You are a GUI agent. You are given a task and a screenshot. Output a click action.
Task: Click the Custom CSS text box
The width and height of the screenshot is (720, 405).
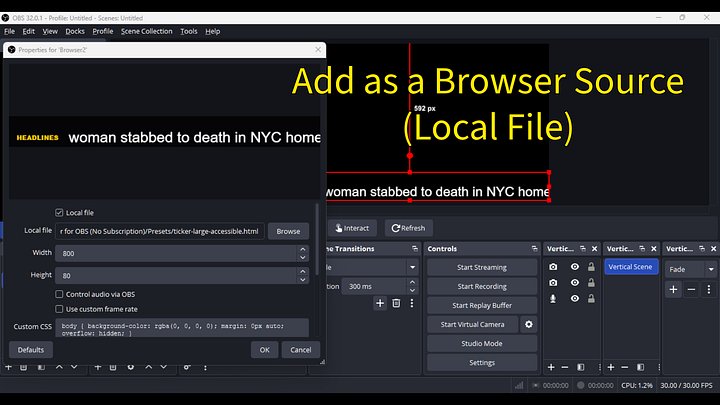click(x=182, y=328)
